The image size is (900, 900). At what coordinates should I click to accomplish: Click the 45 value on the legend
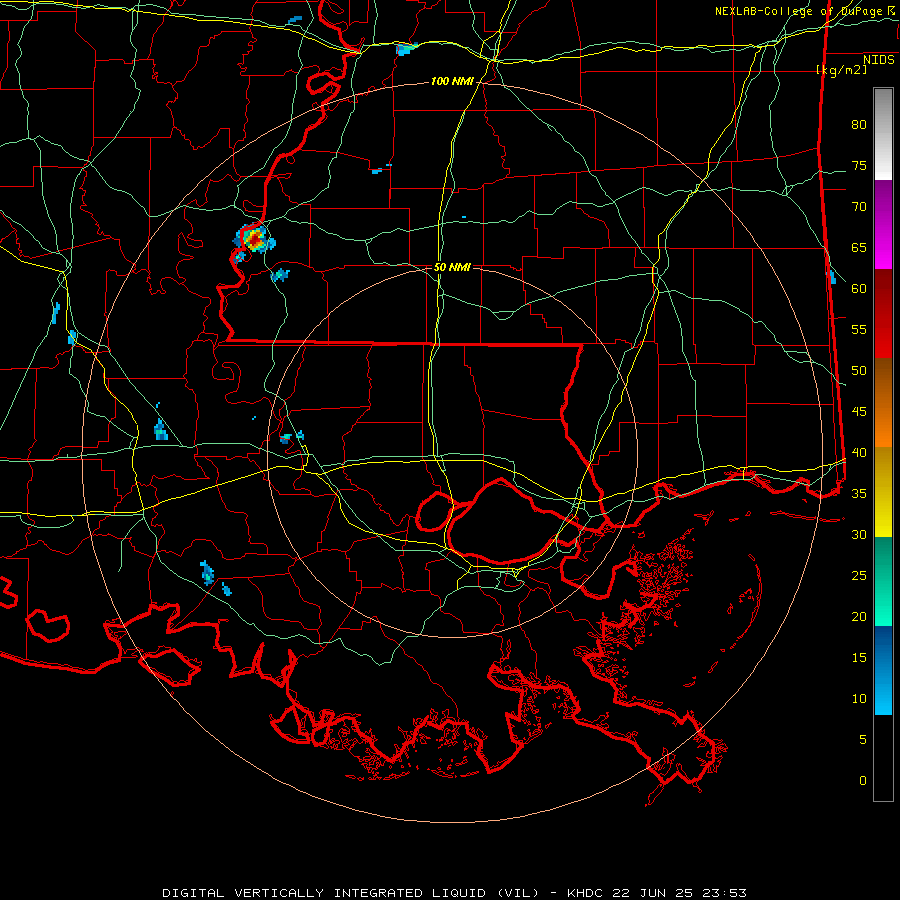pos(859,412)
